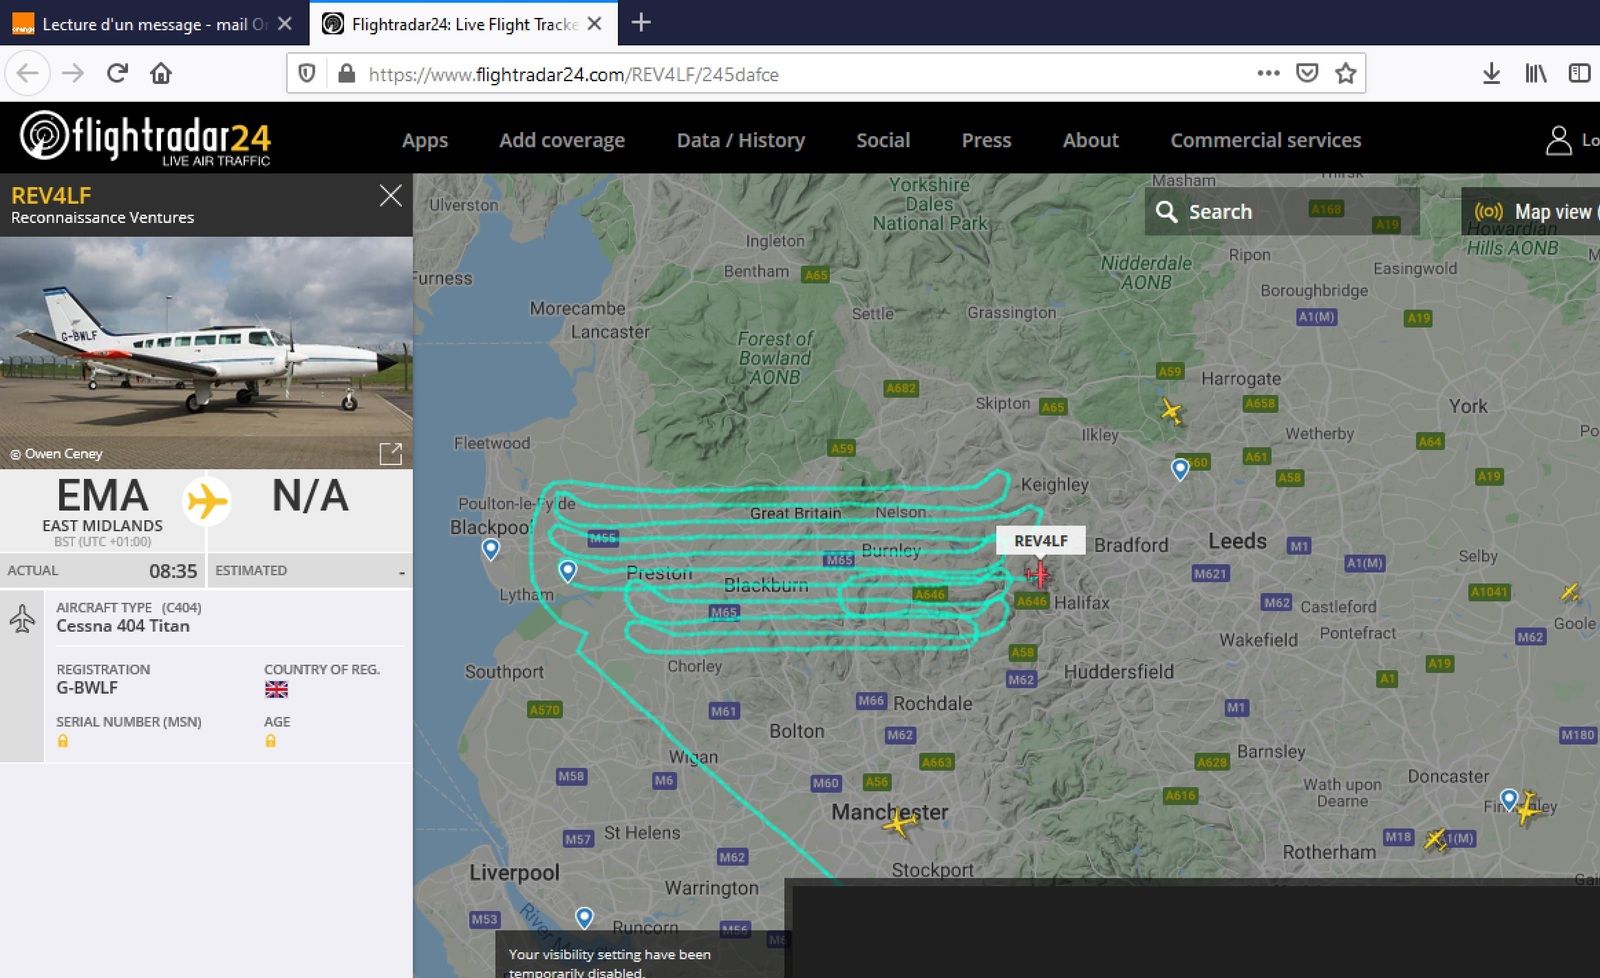Click the aircraft type plane icon
The width and height of the screenshot is (1600, 978).
coord(22,620)
